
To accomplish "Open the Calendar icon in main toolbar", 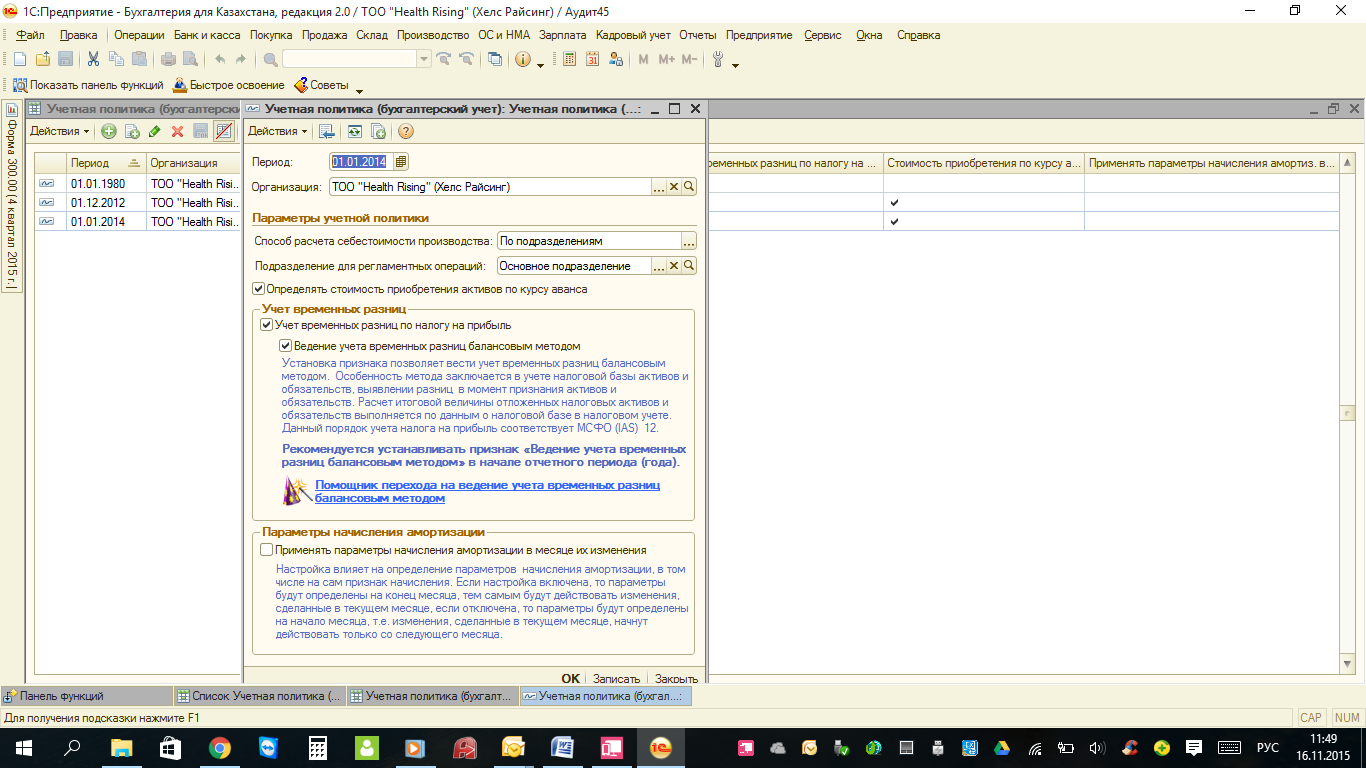I will (592, 60).
